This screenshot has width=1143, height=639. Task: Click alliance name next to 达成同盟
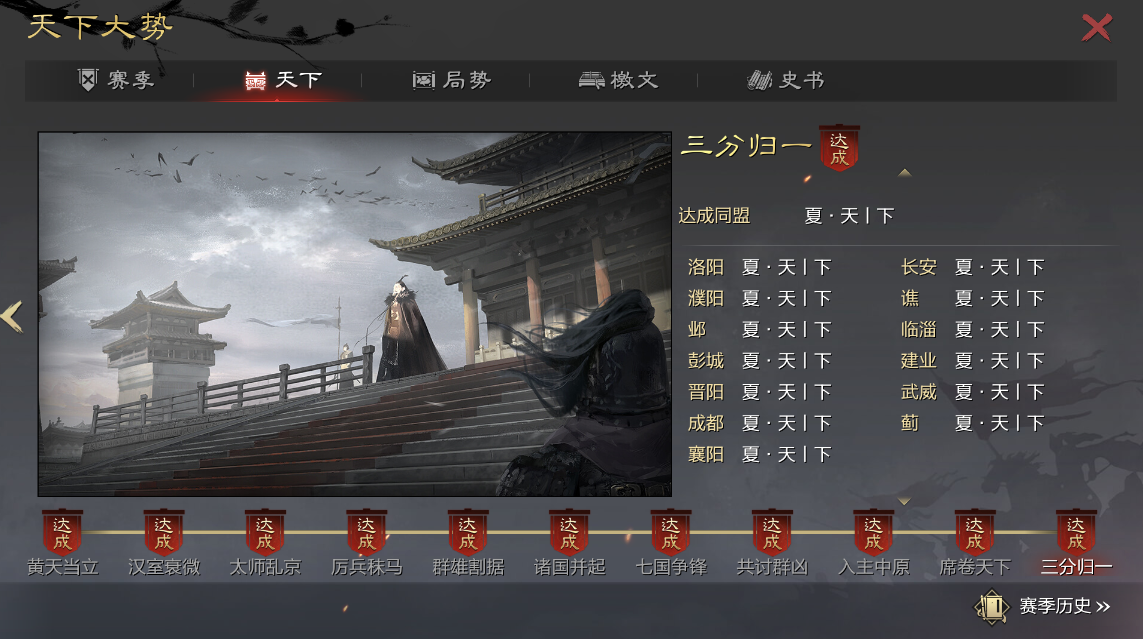[x=849, y=216]
